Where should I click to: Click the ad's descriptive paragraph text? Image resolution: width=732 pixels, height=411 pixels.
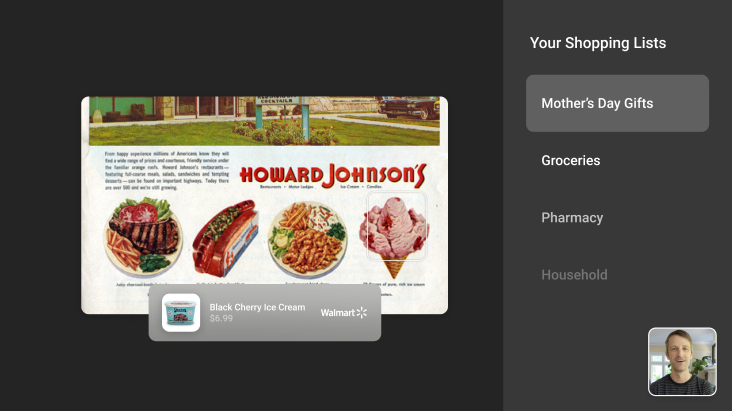(167, 170)
